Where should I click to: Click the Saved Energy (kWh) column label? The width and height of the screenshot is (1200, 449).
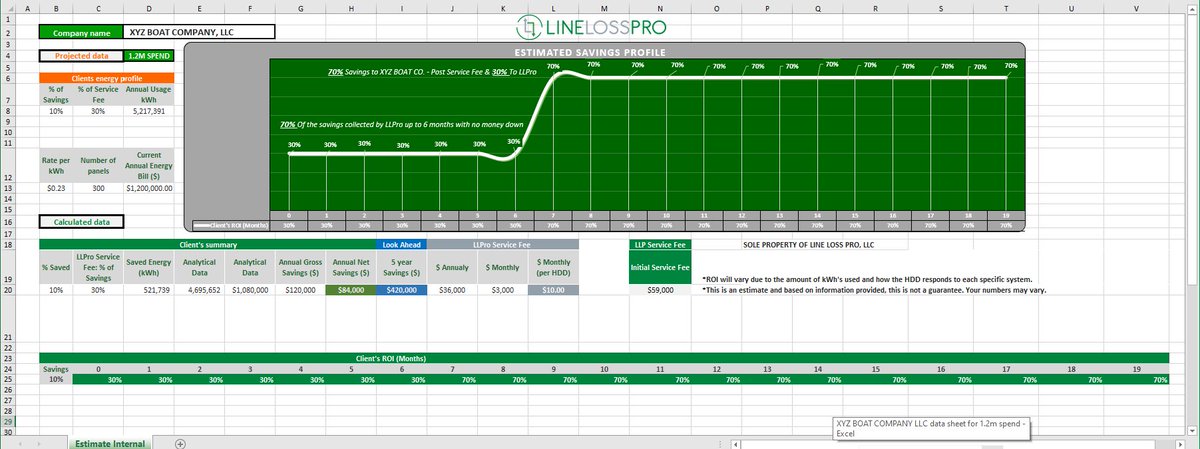(149, 267)
